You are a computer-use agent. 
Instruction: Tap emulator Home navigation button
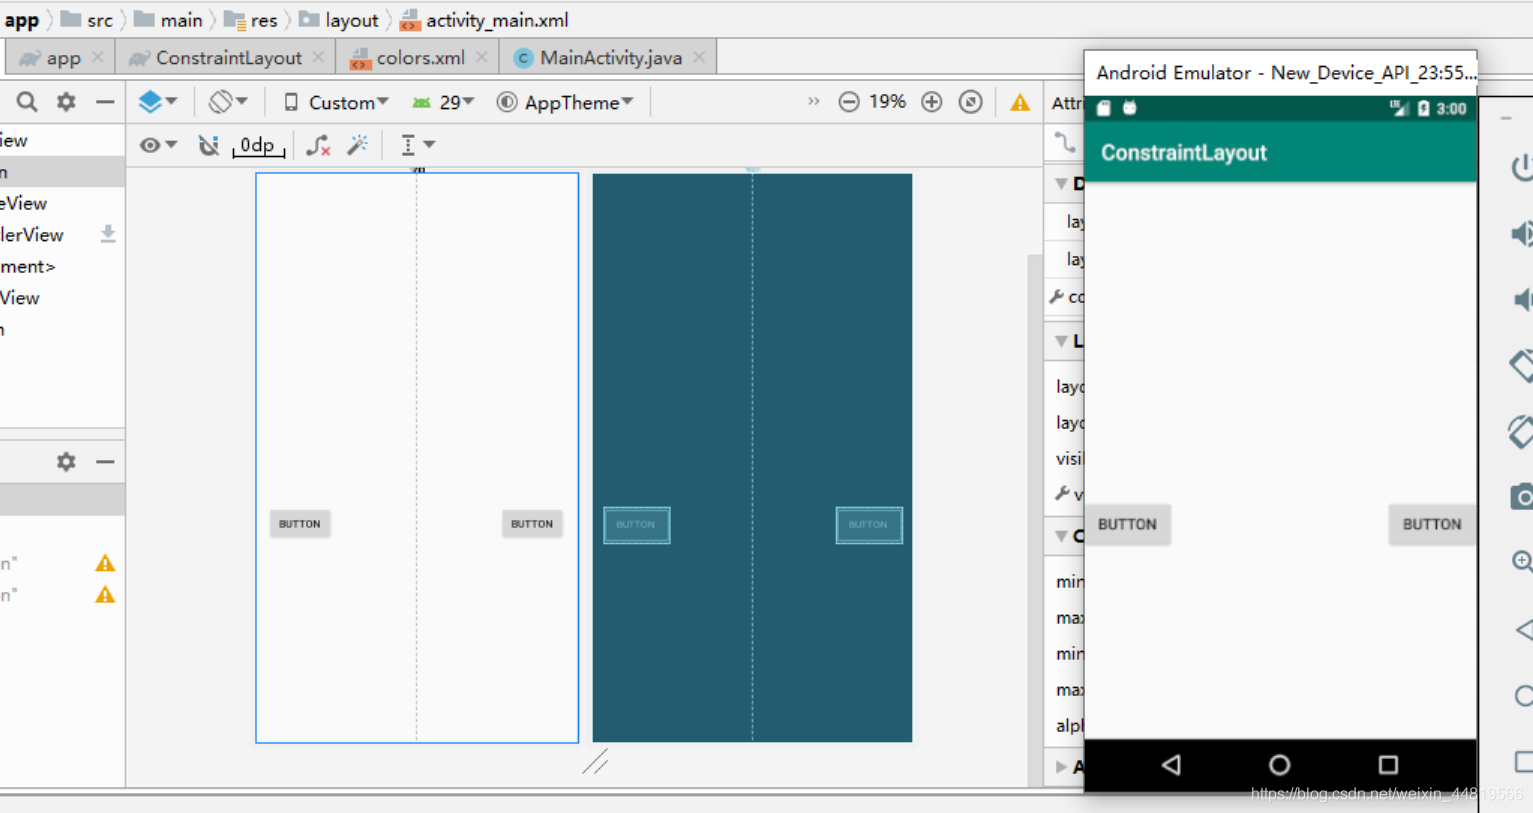coord(1279,765)
